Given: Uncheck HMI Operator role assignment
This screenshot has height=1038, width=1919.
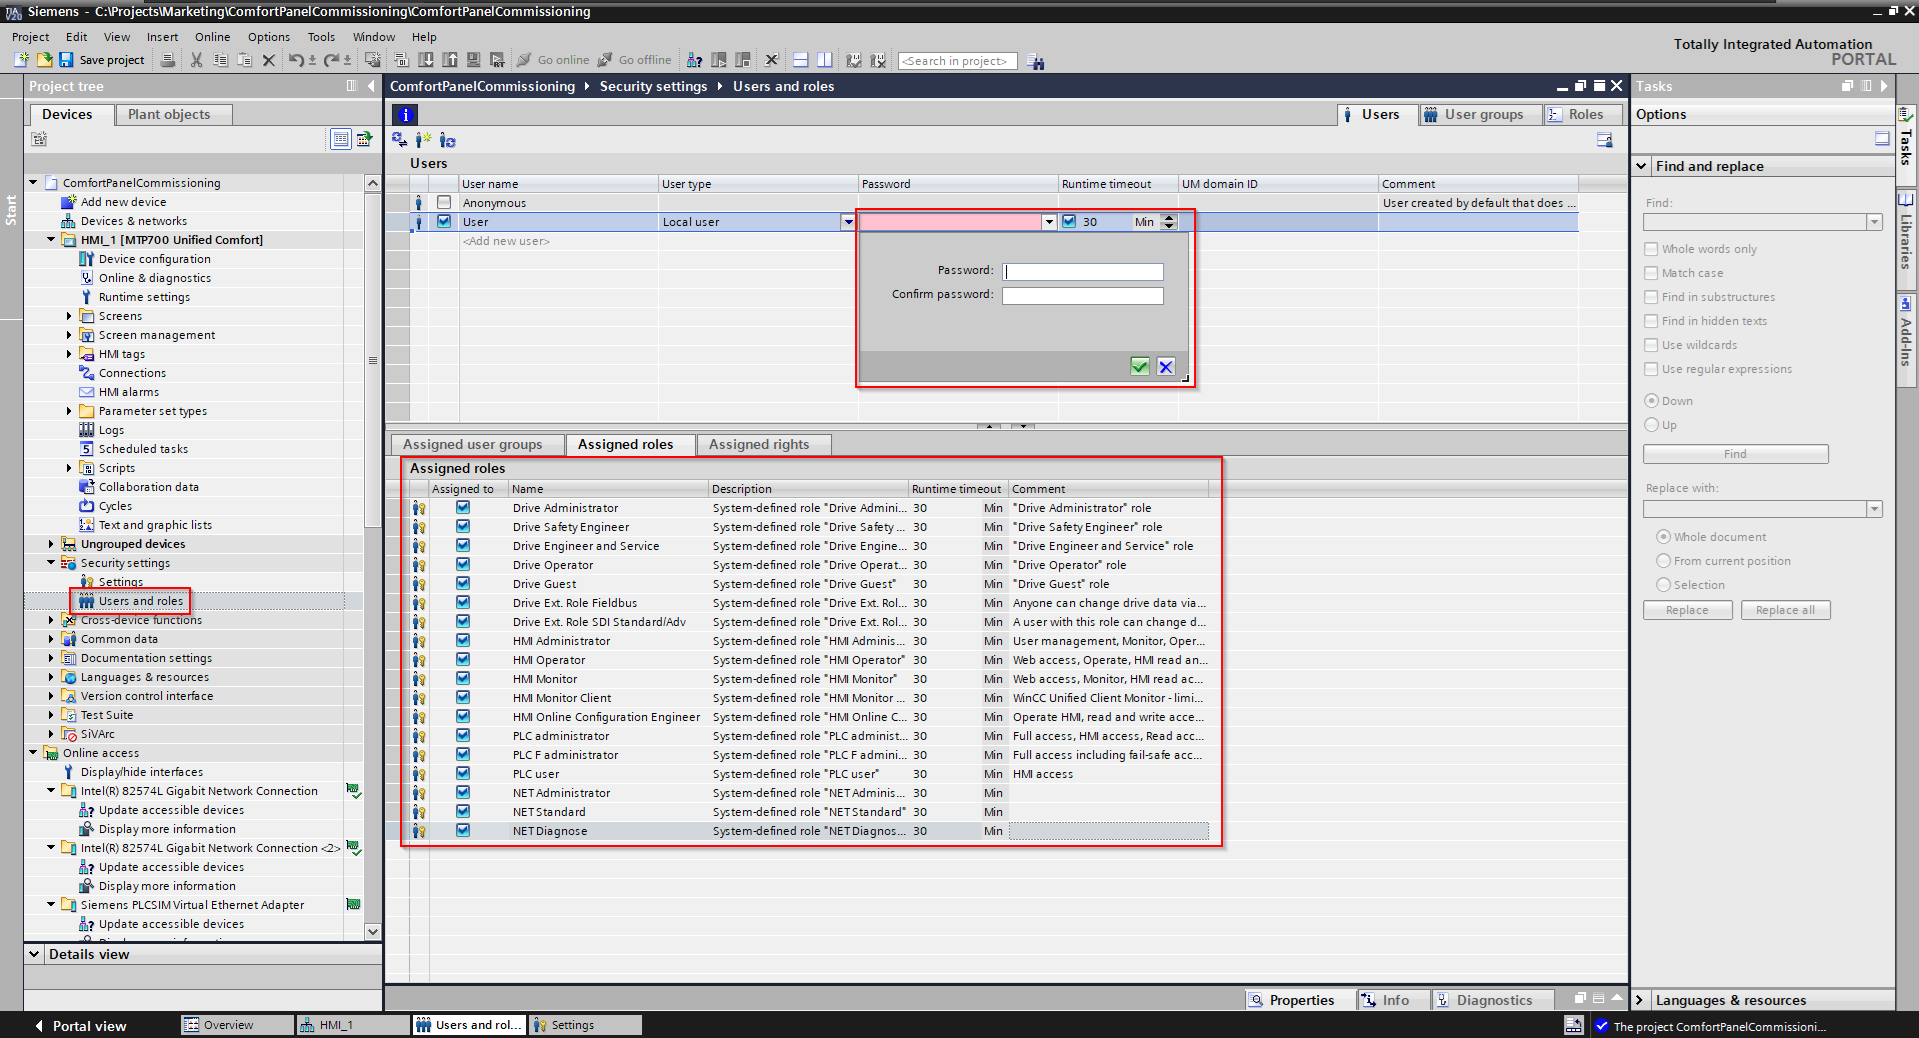Looking at the screenshot, I should 463,659.
